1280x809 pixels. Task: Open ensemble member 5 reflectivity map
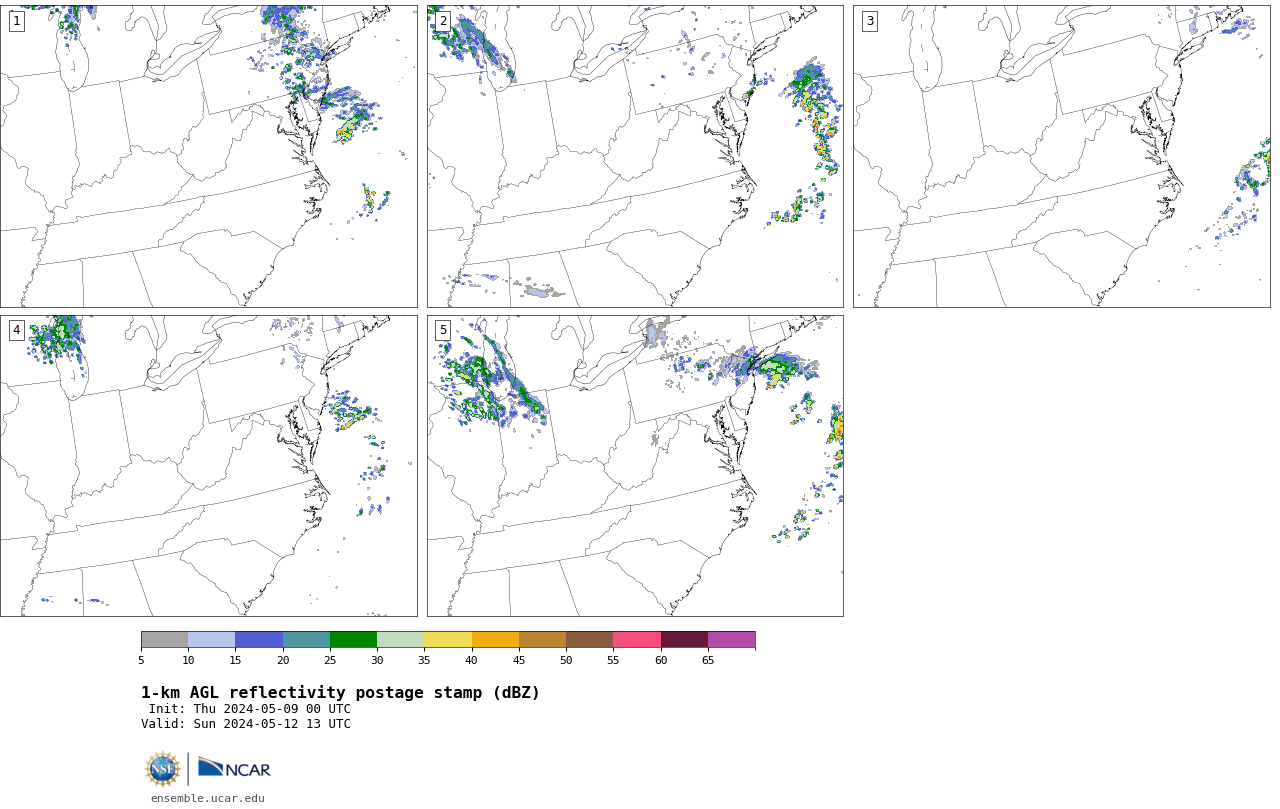635,466
